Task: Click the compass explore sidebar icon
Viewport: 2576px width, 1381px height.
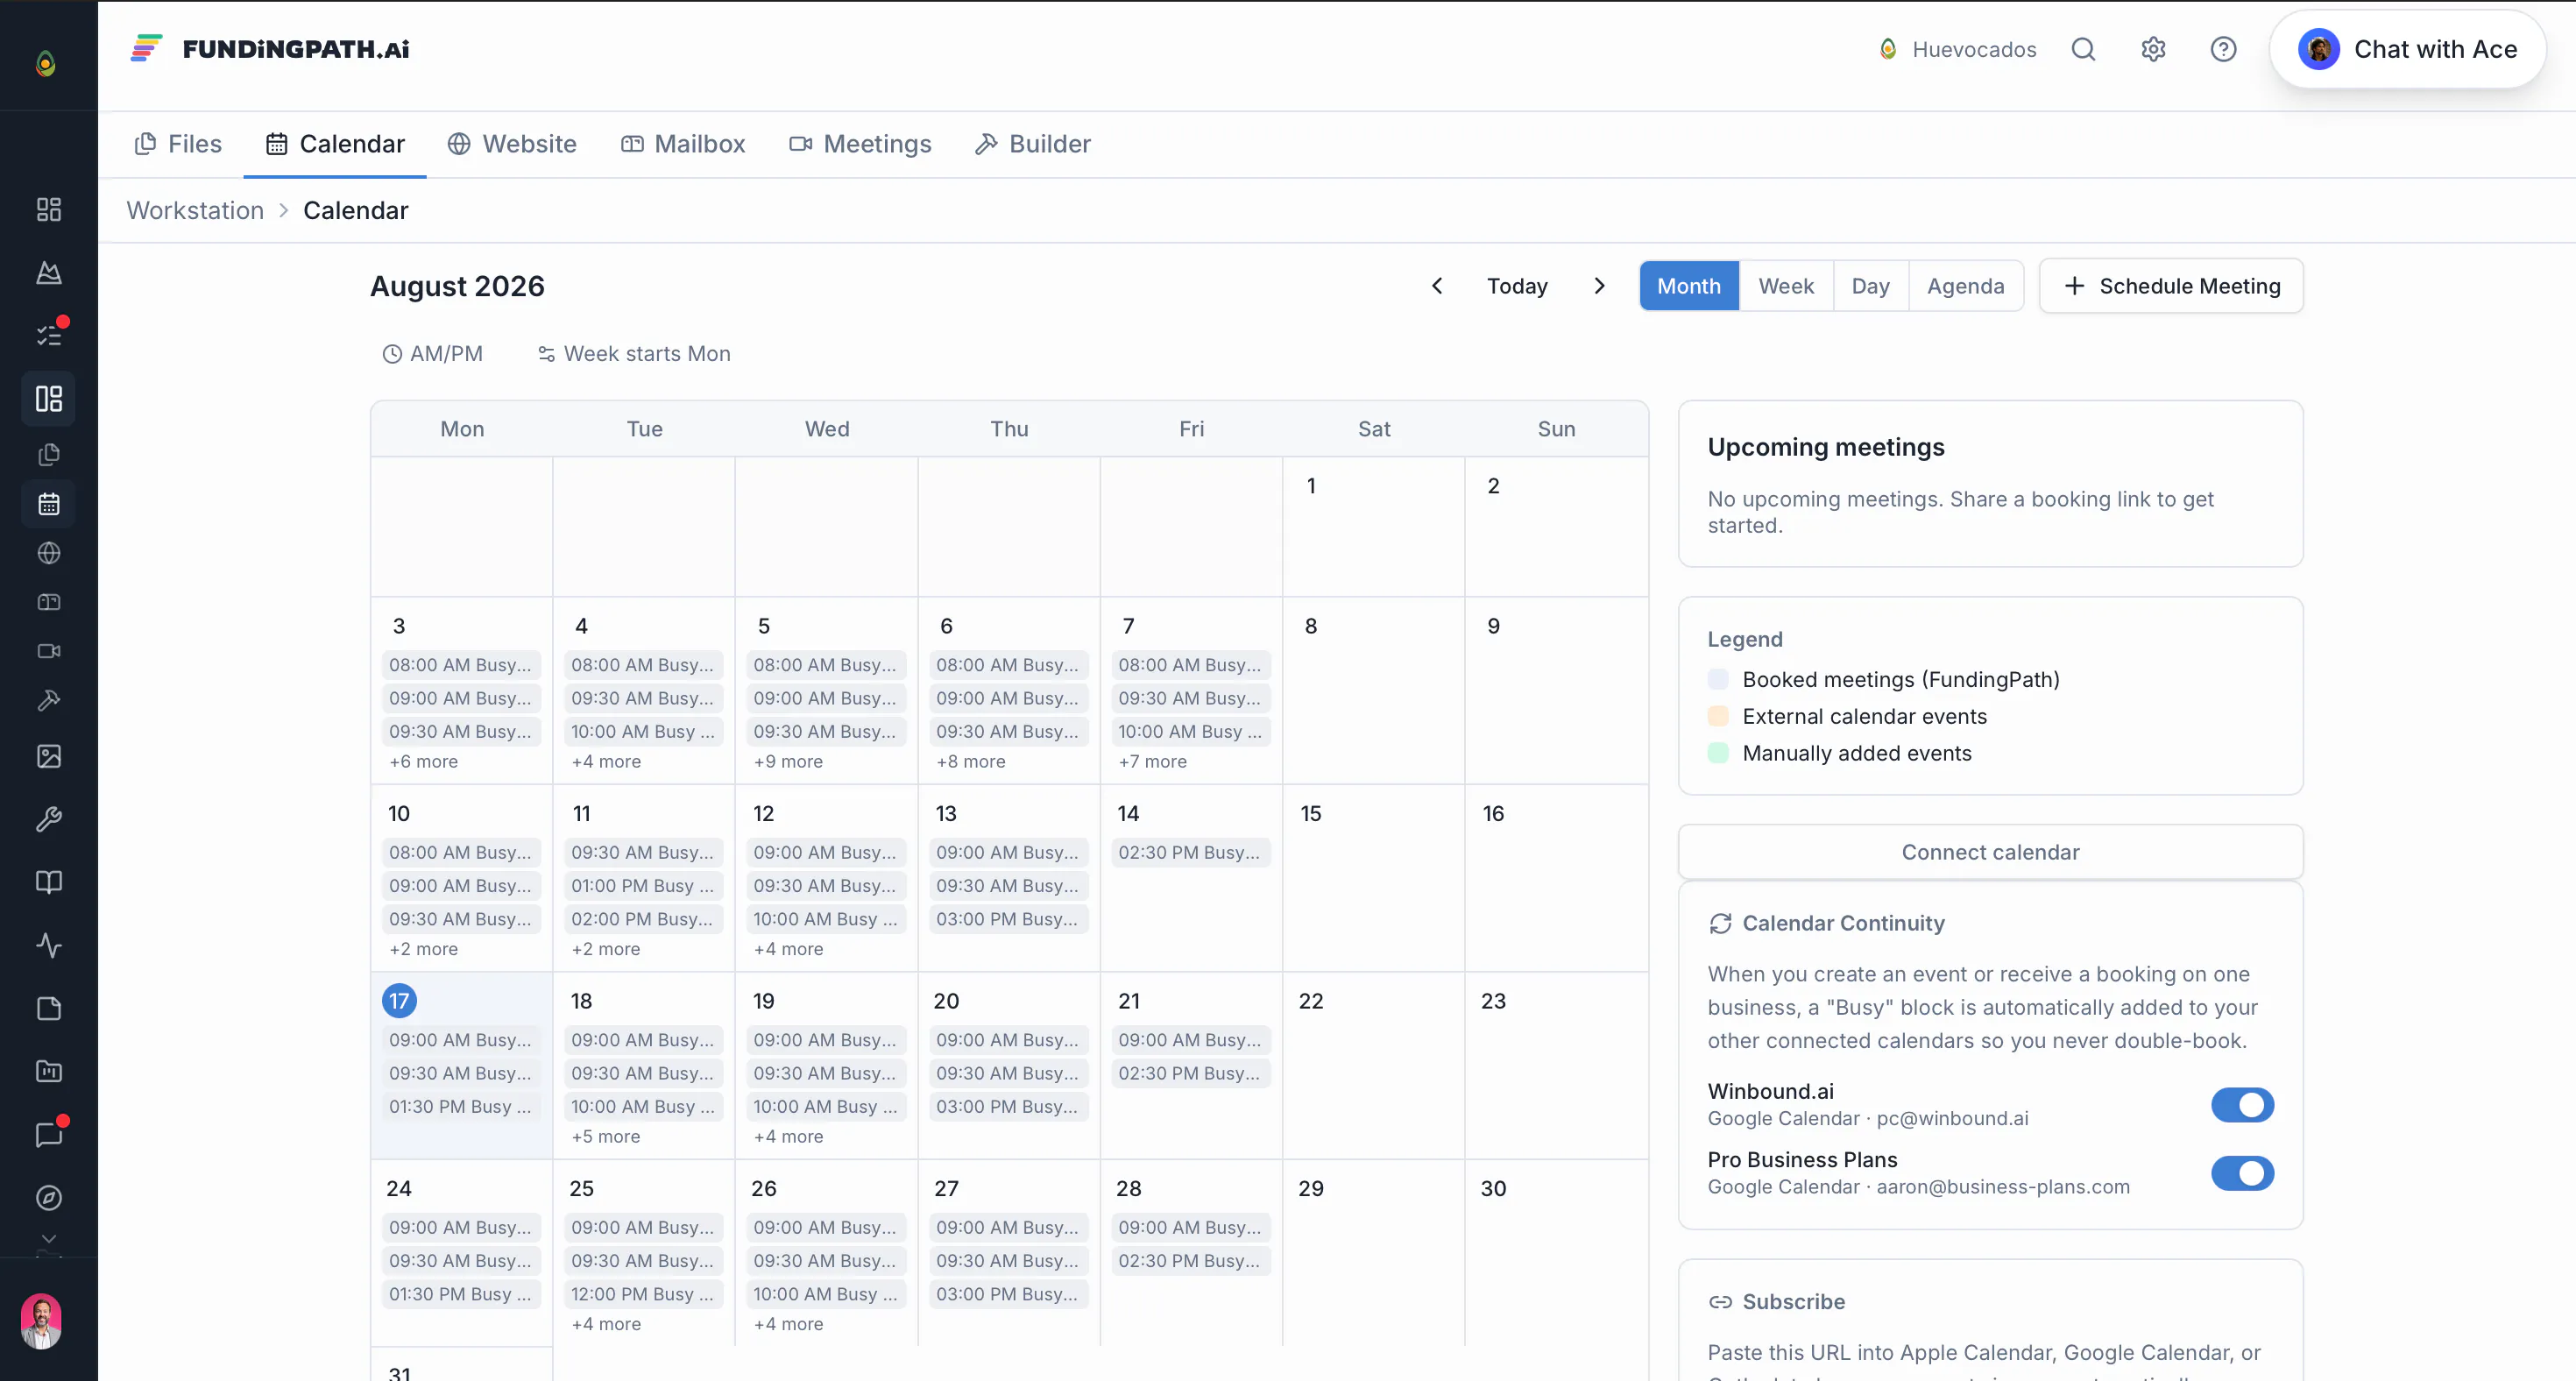Action: [x=48, y=1197]
